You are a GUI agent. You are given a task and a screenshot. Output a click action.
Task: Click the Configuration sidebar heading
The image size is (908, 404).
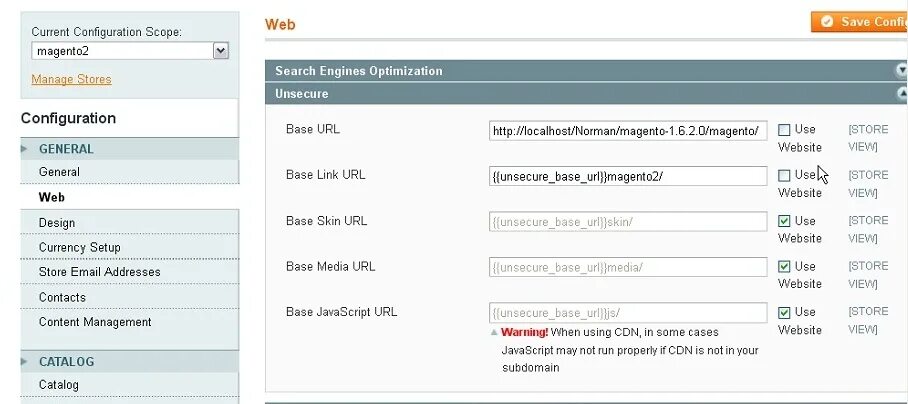click(68, 118)
